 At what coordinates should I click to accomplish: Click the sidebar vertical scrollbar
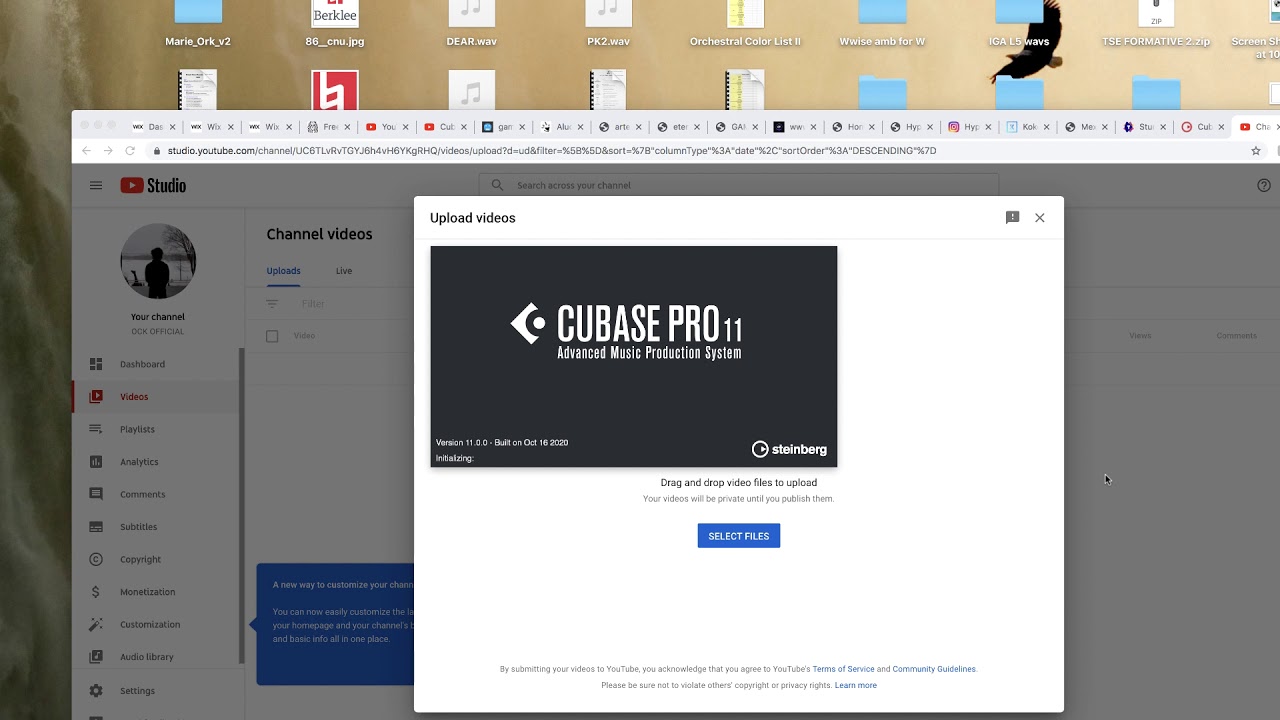tap(241, 505)
